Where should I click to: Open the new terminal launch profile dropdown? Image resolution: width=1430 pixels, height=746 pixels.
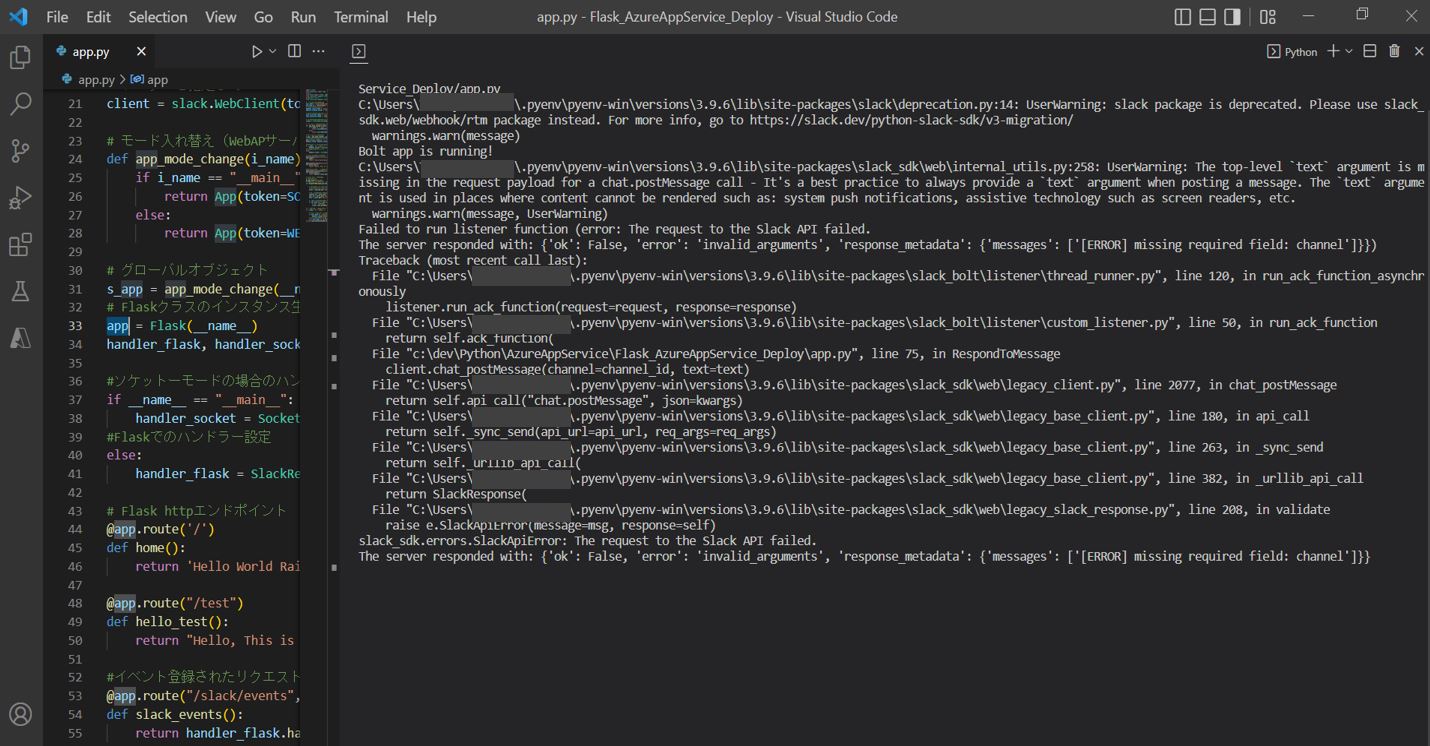tap(1349, 51)
